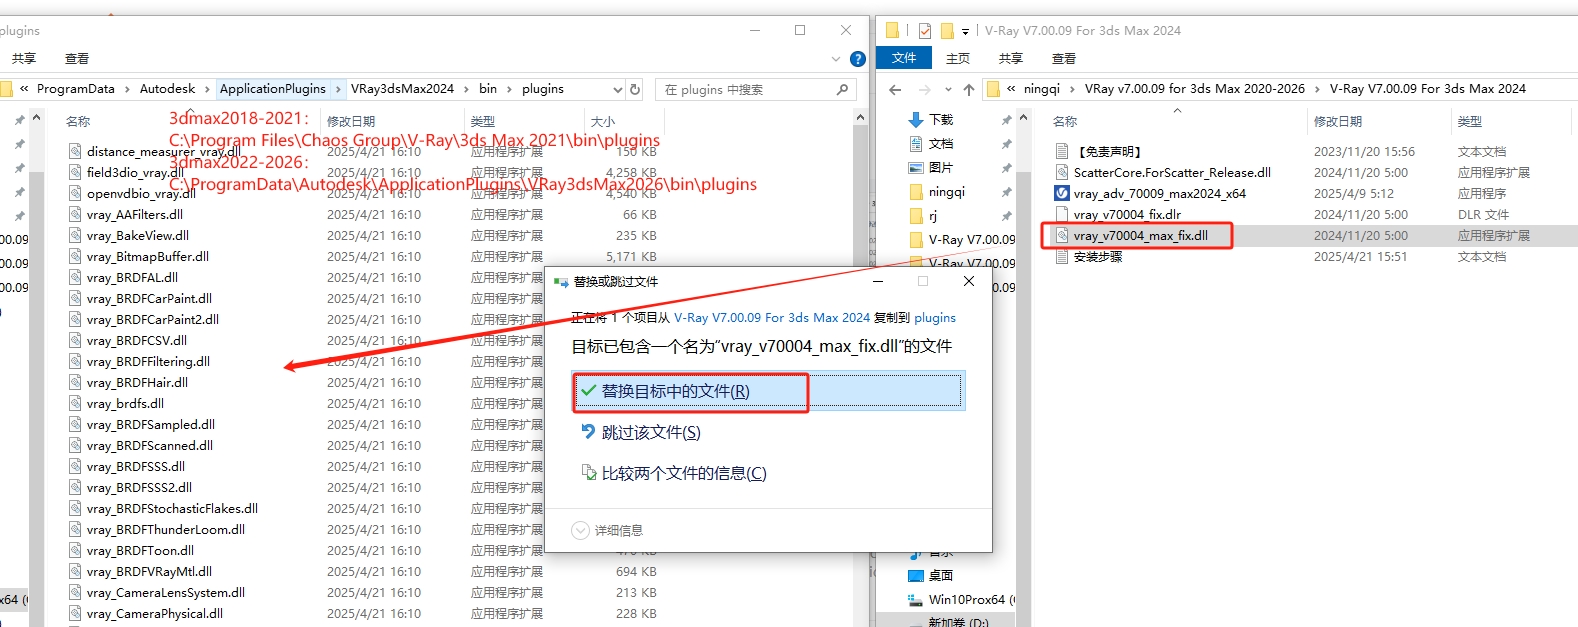Open the 查看 tab in right window
The height and width of the screenshot is (627, 1578).
point(1064,59)
